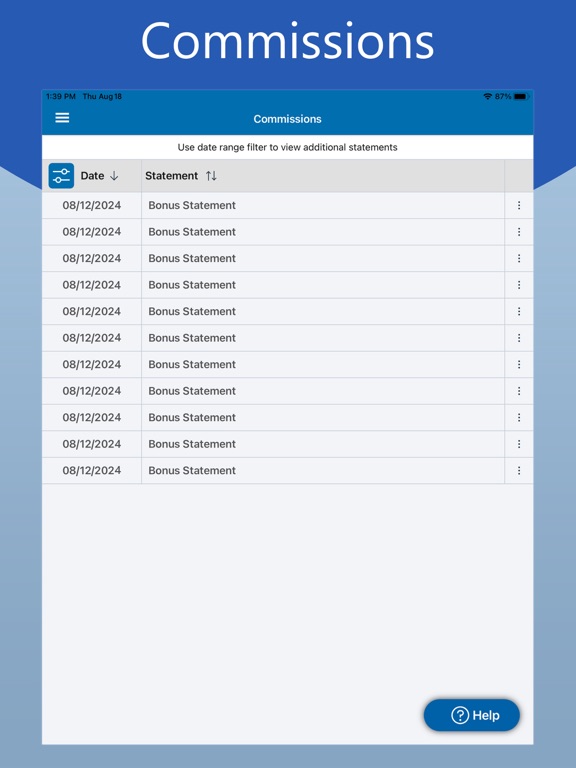
Task: Open the date range filter icon
Action: [x=61, y=176]
